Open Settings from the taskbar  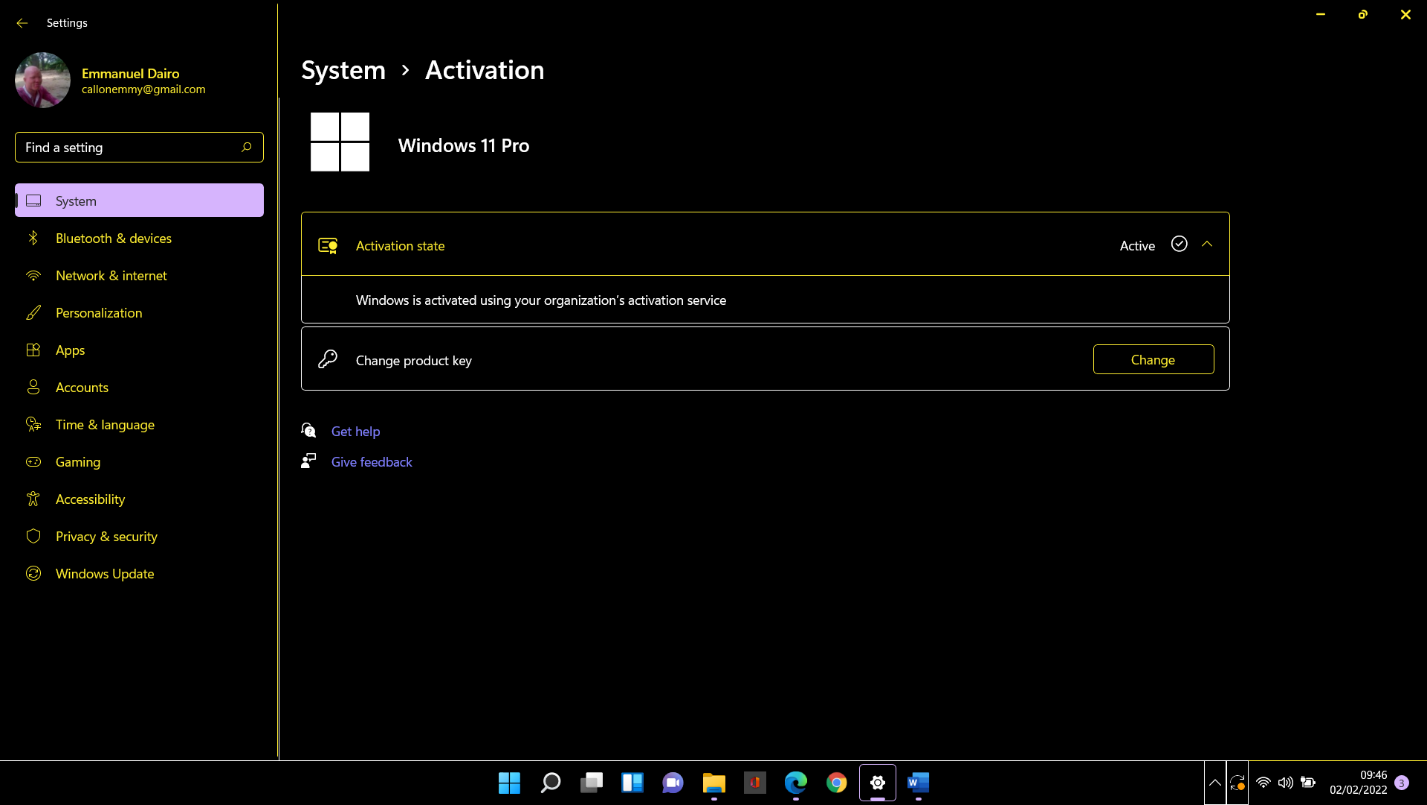(x=877, y=783)
